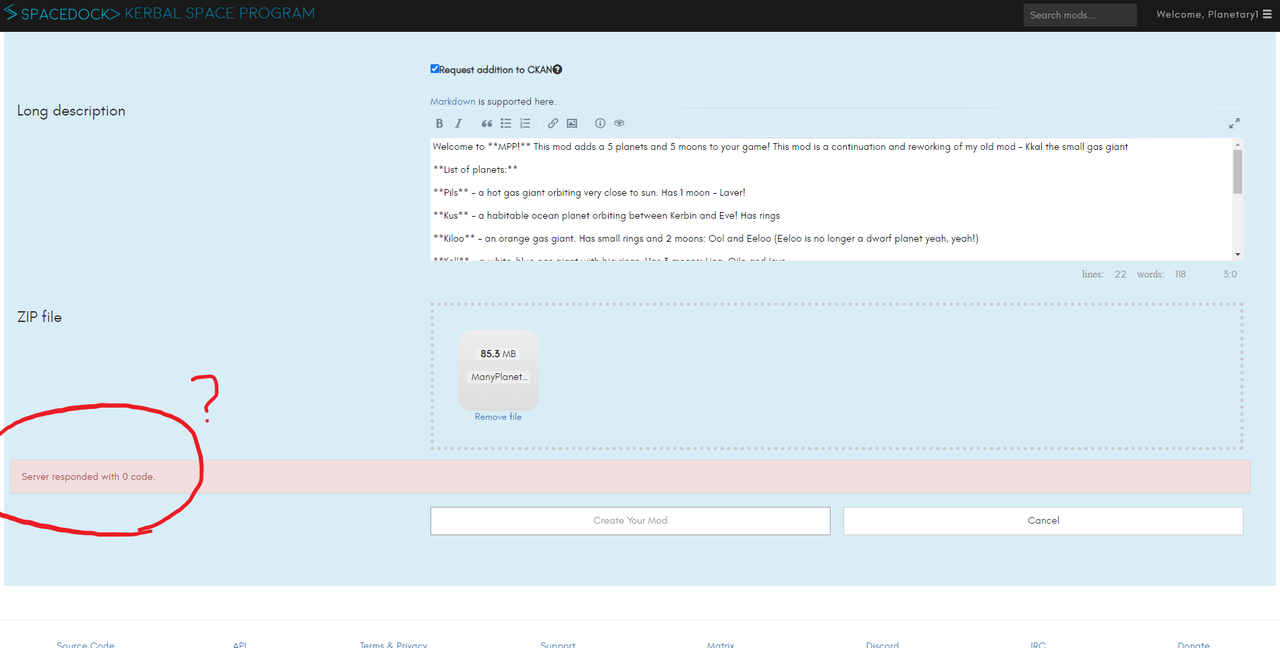Click the Search mods field
The image size is (1280, 648).
tap(1080, 15)
